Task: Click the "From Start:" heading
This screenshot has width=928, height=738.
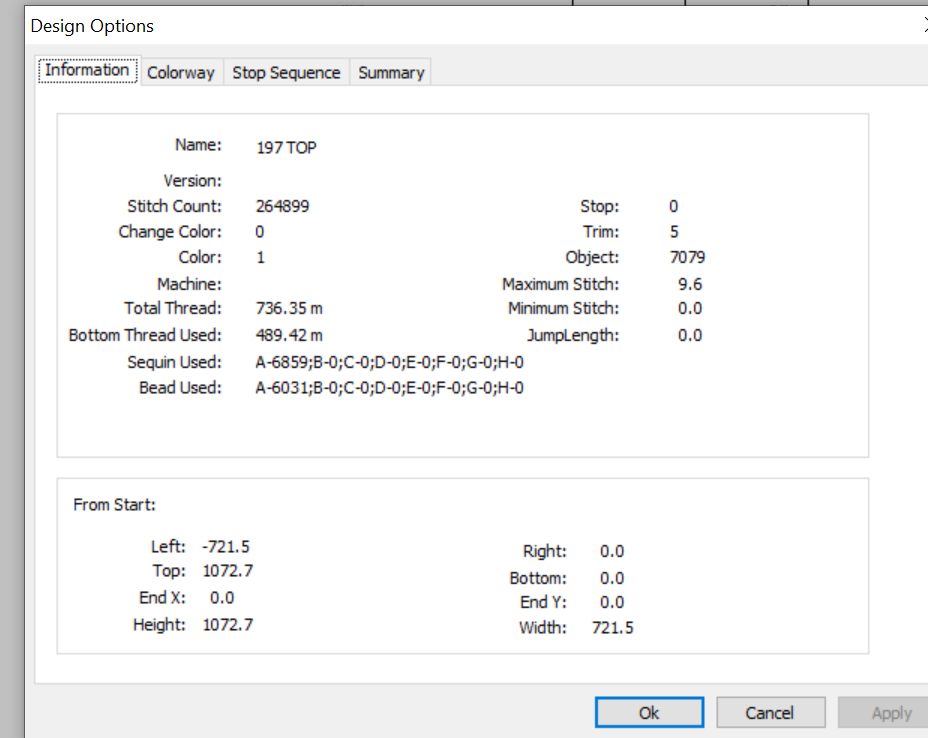Action: 114,505
